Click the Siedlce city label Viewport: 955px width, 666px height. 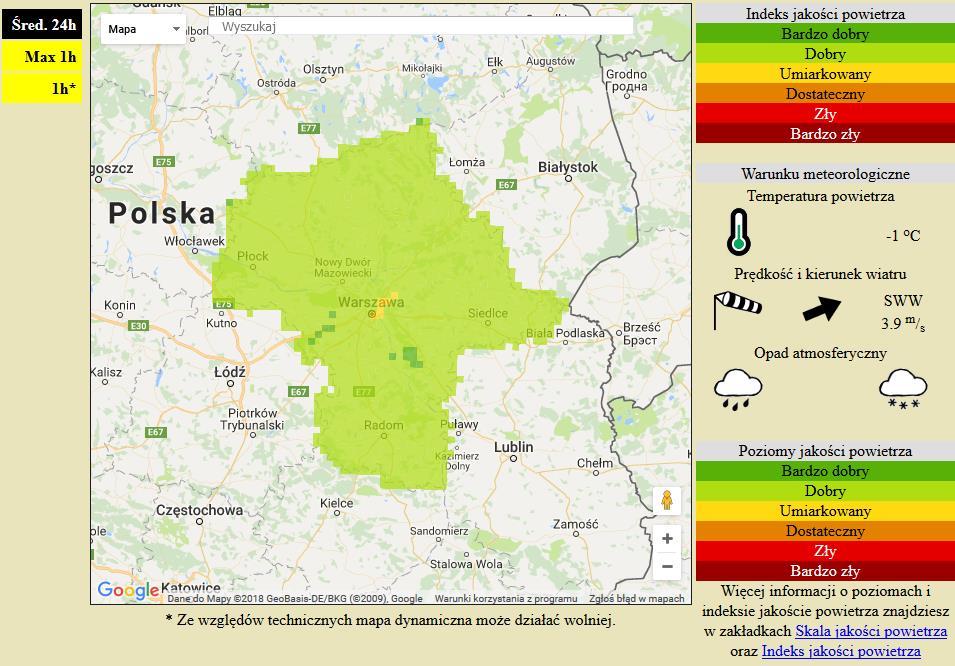point(488,313)
